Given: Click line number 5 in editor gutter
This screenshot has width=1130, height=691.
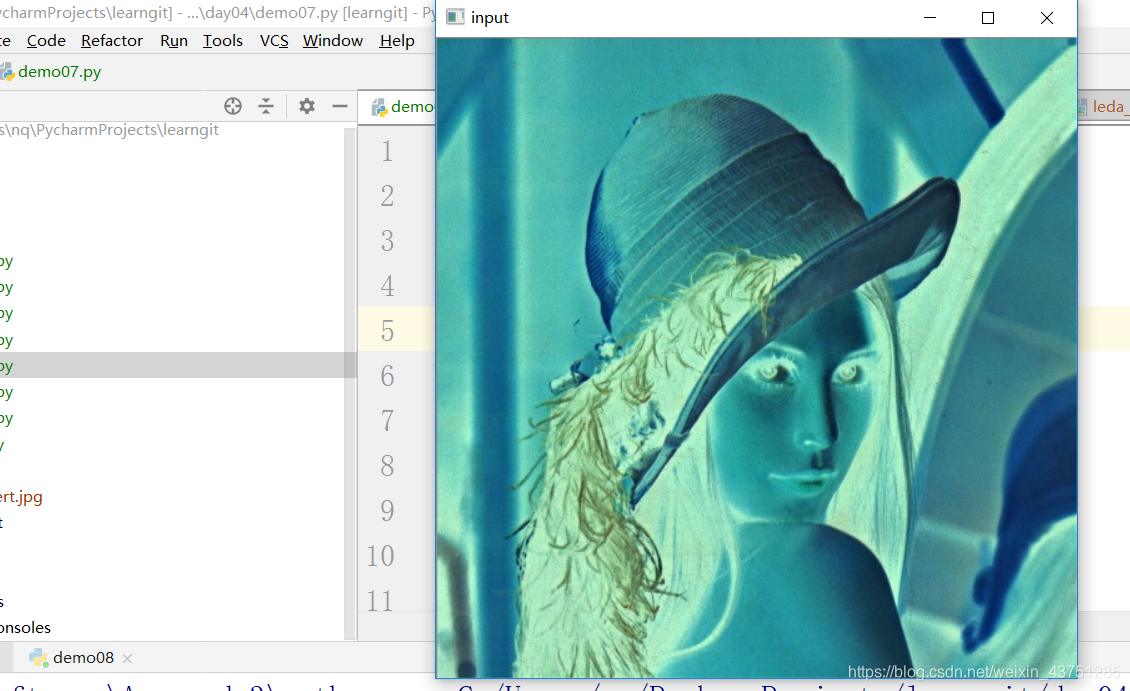Looking at the screenshot, I should pyautogui.click(x=387, y=331).
